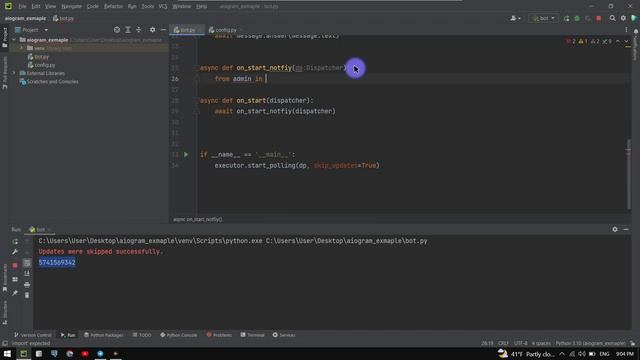Open the Refactor menu

113,7
